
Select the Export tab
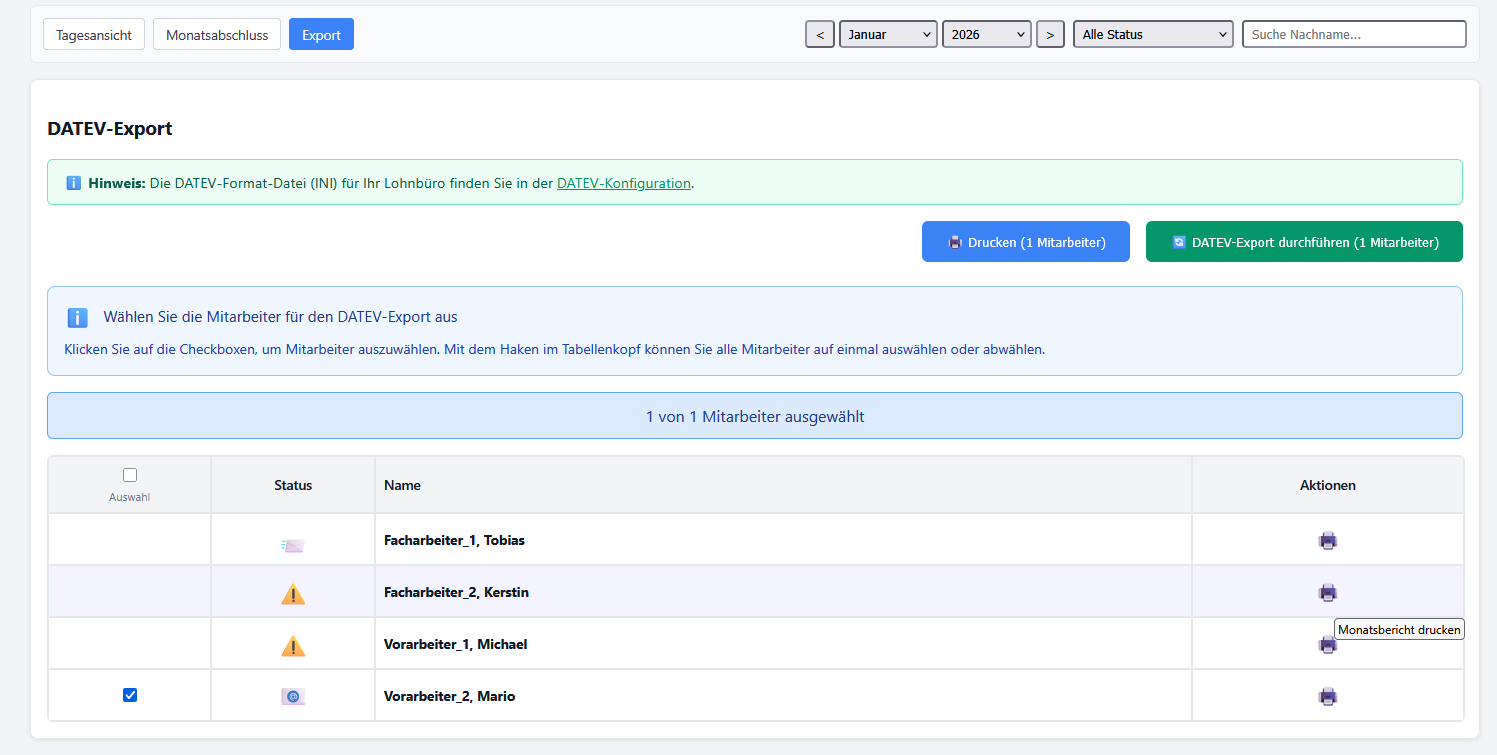coord(321,34)
